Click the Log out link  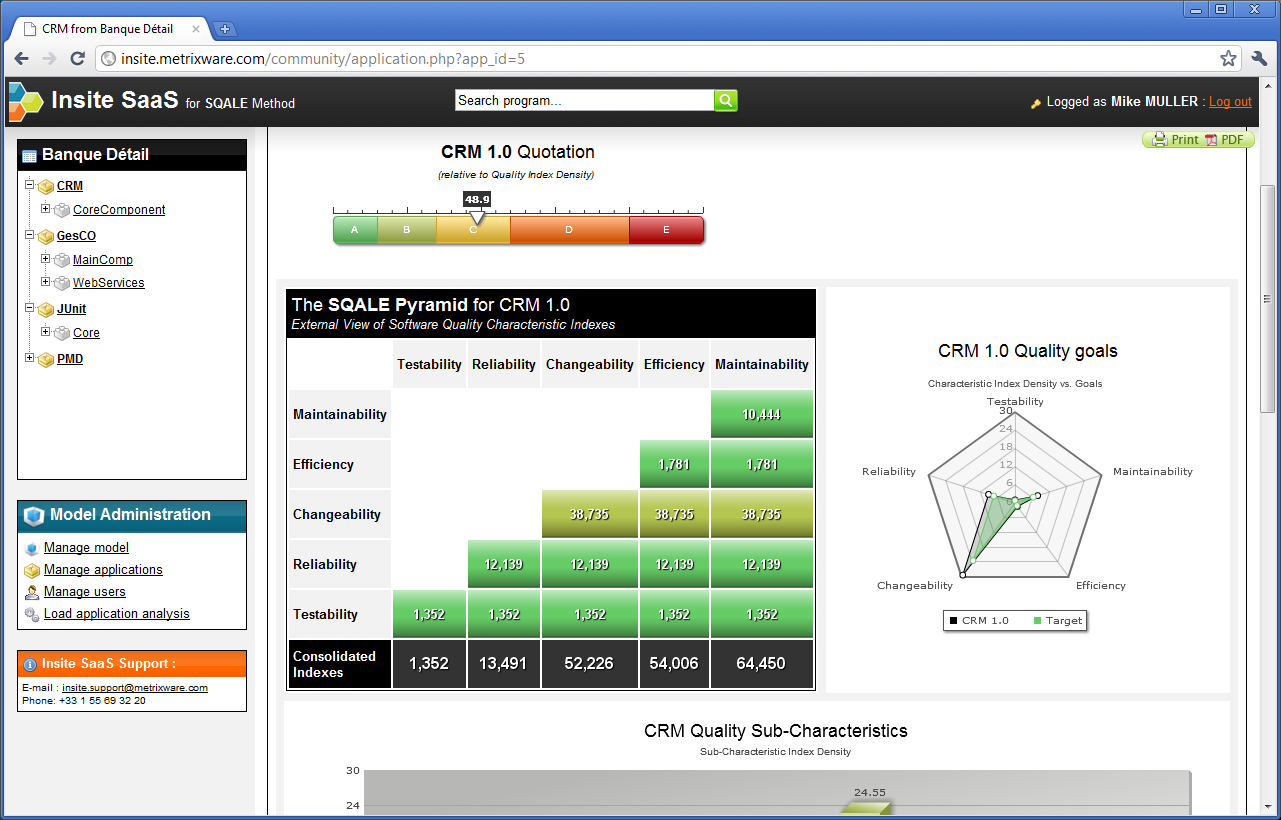1230,102
